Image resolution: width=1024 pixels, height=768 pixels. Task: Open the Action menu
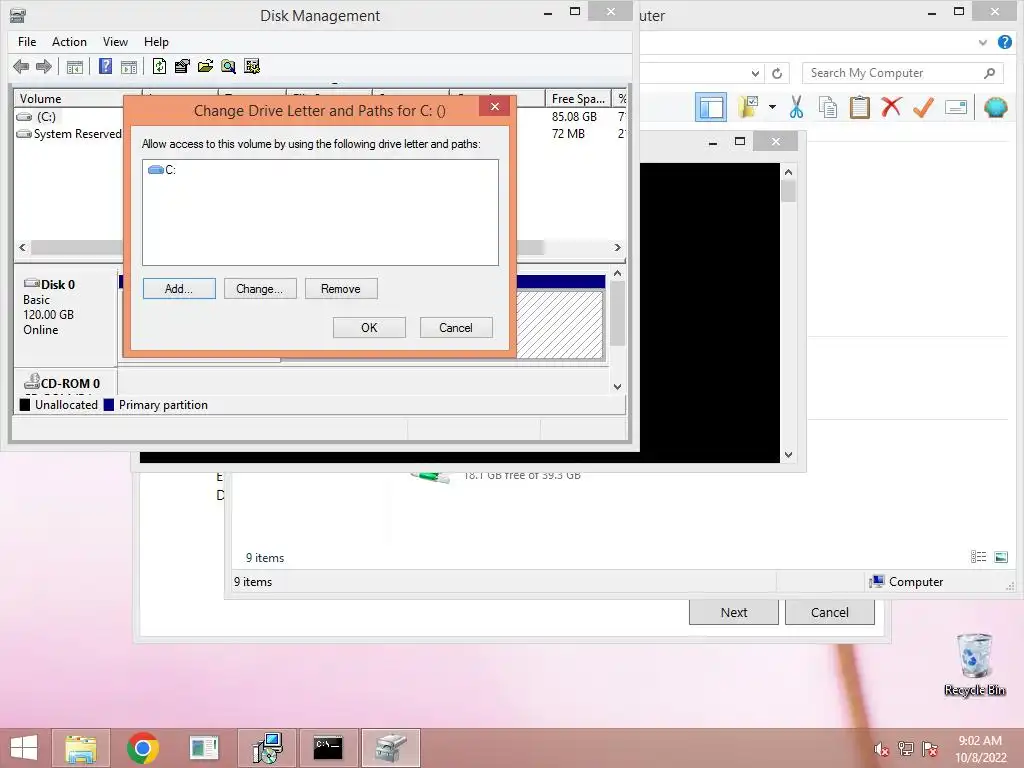[x=69, y=42]
